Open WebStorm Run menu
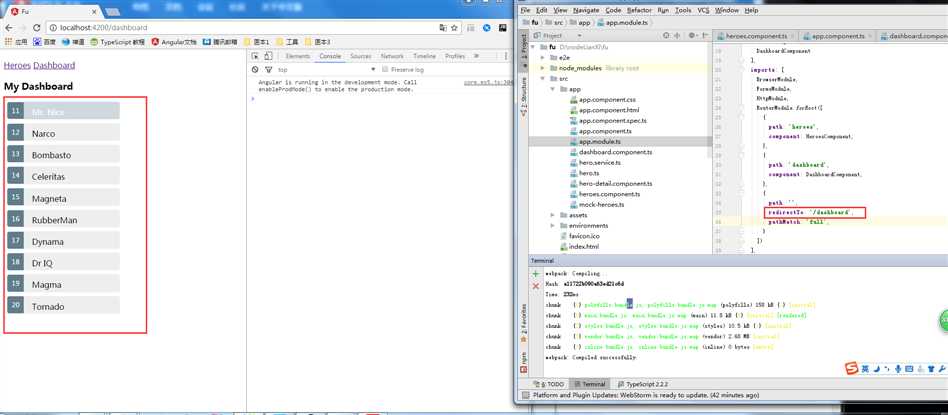 point(663,10)
